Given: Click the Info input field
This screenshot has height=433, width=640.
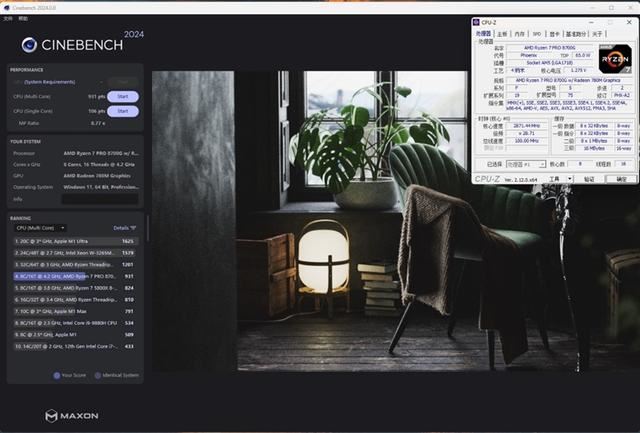Looking at the screenshot, I should pyautogui.click(x=100, y=199).
